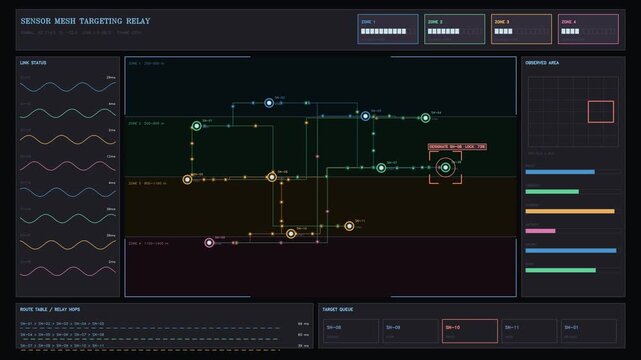Select sensor node SN-03 on the map
The image size is (641, 360).
point(365,116)
